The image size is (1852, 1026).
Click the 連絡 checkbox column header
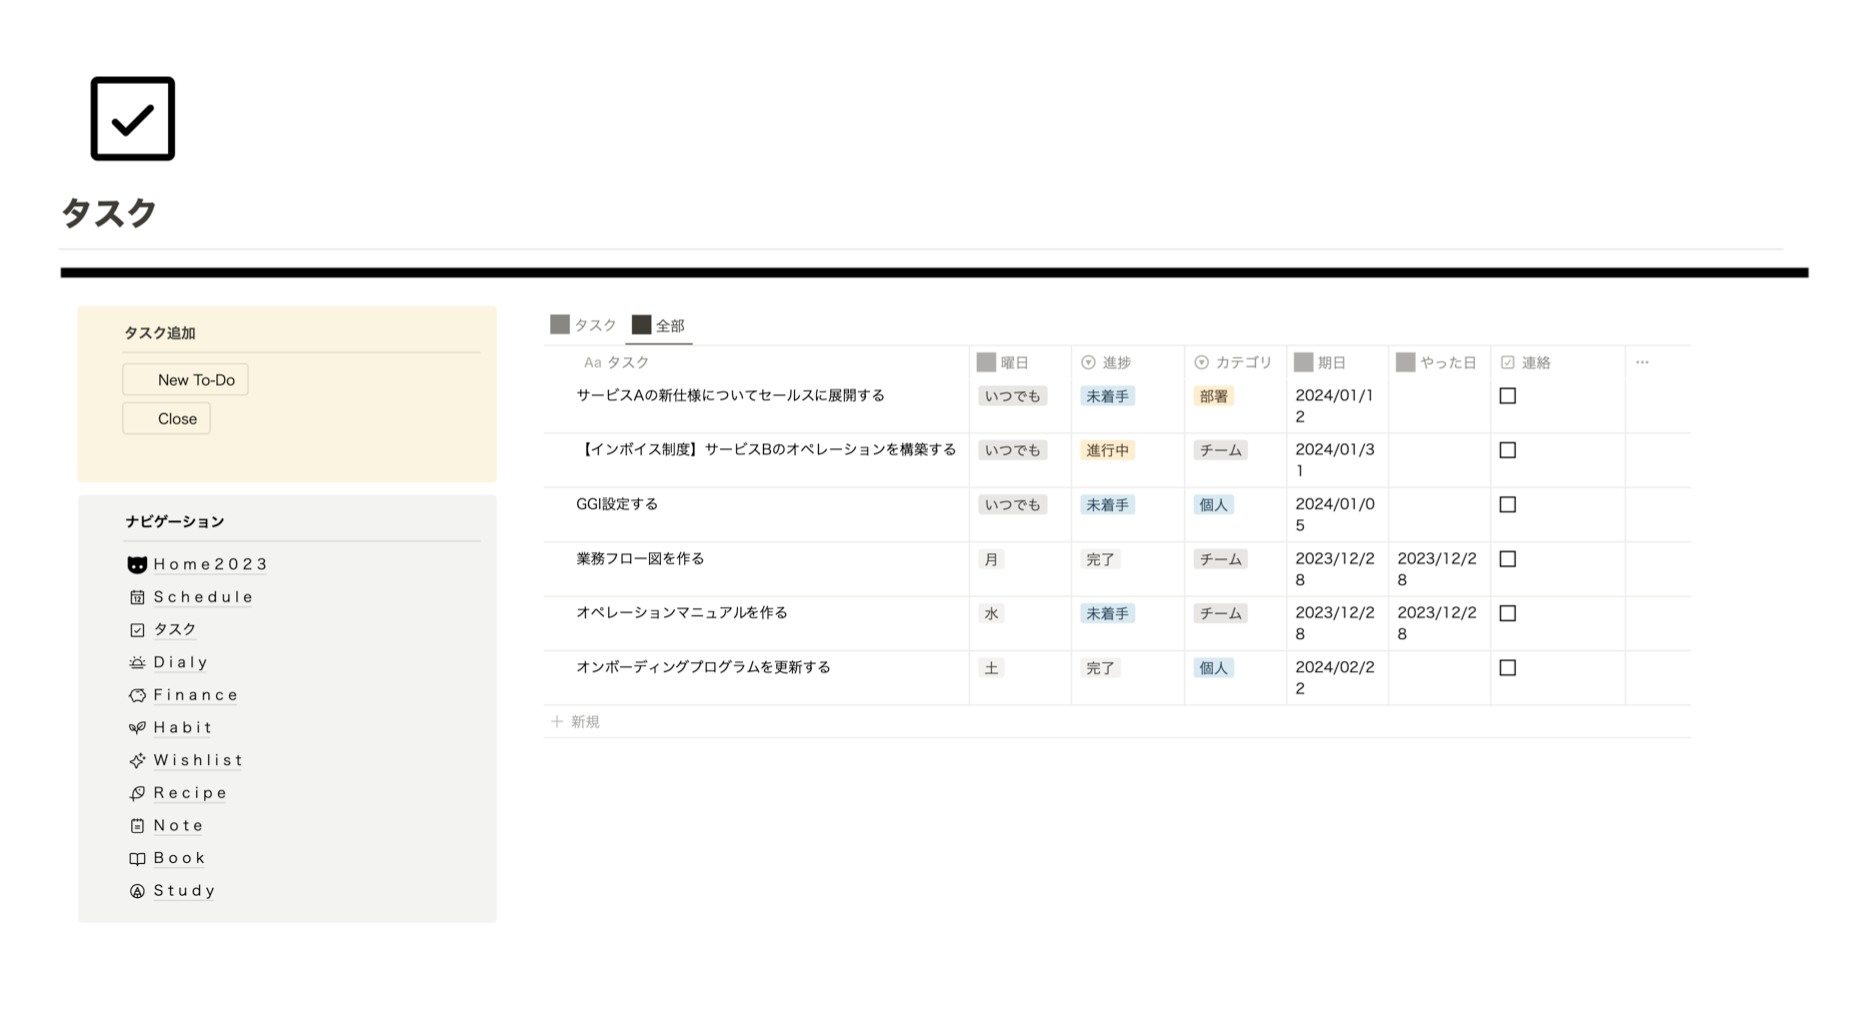point(1557,362)
